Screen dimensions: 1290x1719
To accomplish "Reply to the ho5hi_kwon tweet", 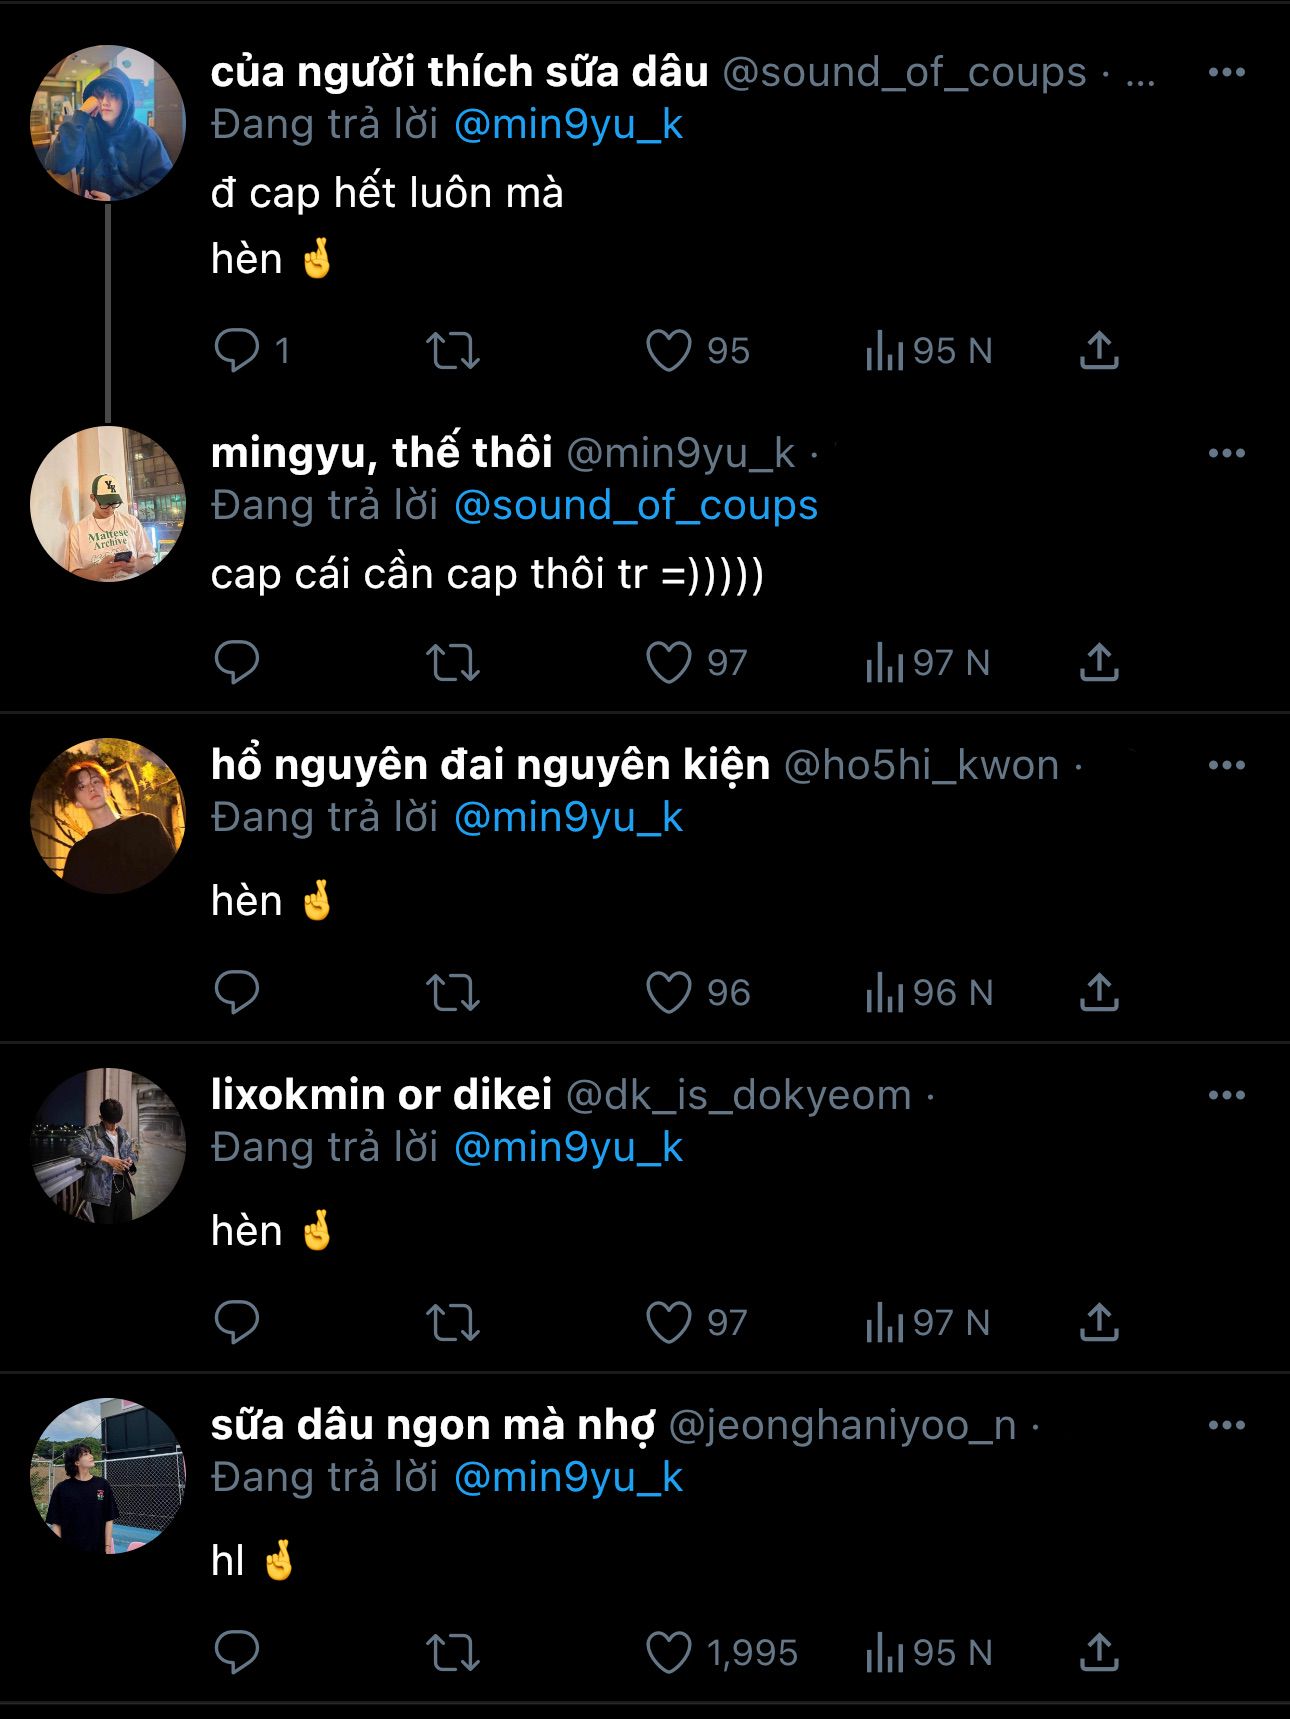I will tap(237, 993).
